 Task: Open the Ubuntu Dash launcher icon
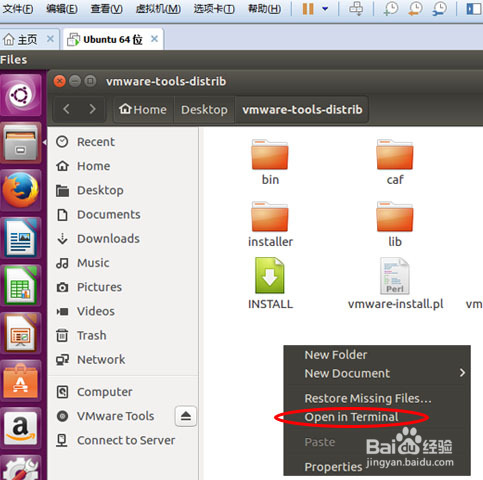click(21, 95)
